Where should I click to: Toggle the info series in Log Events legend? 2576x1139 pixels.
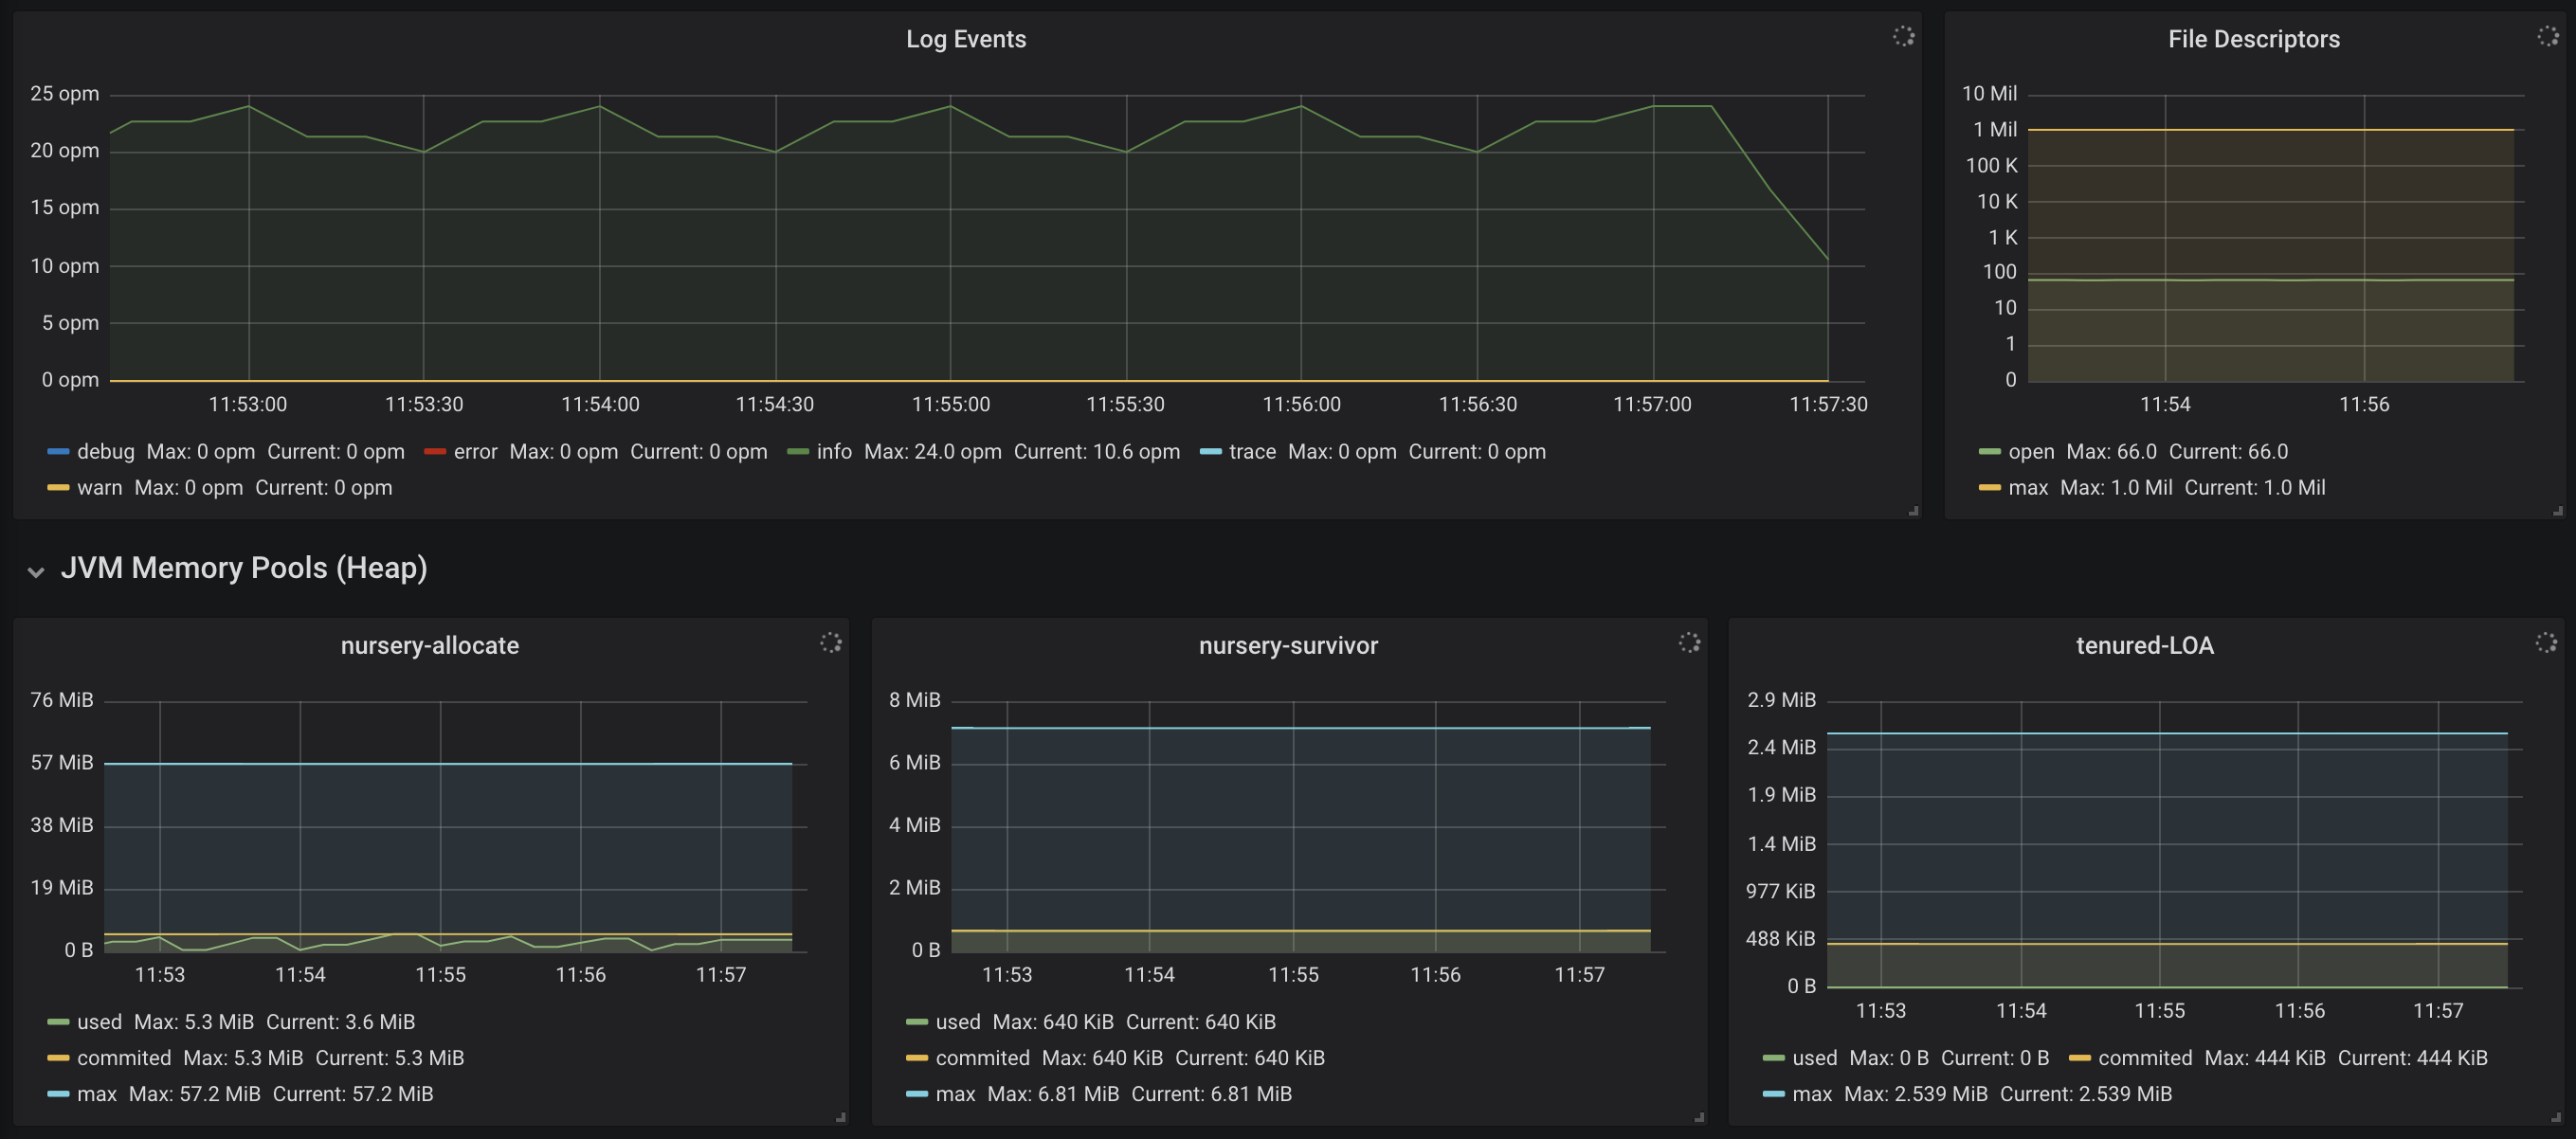tap(833, 452)
